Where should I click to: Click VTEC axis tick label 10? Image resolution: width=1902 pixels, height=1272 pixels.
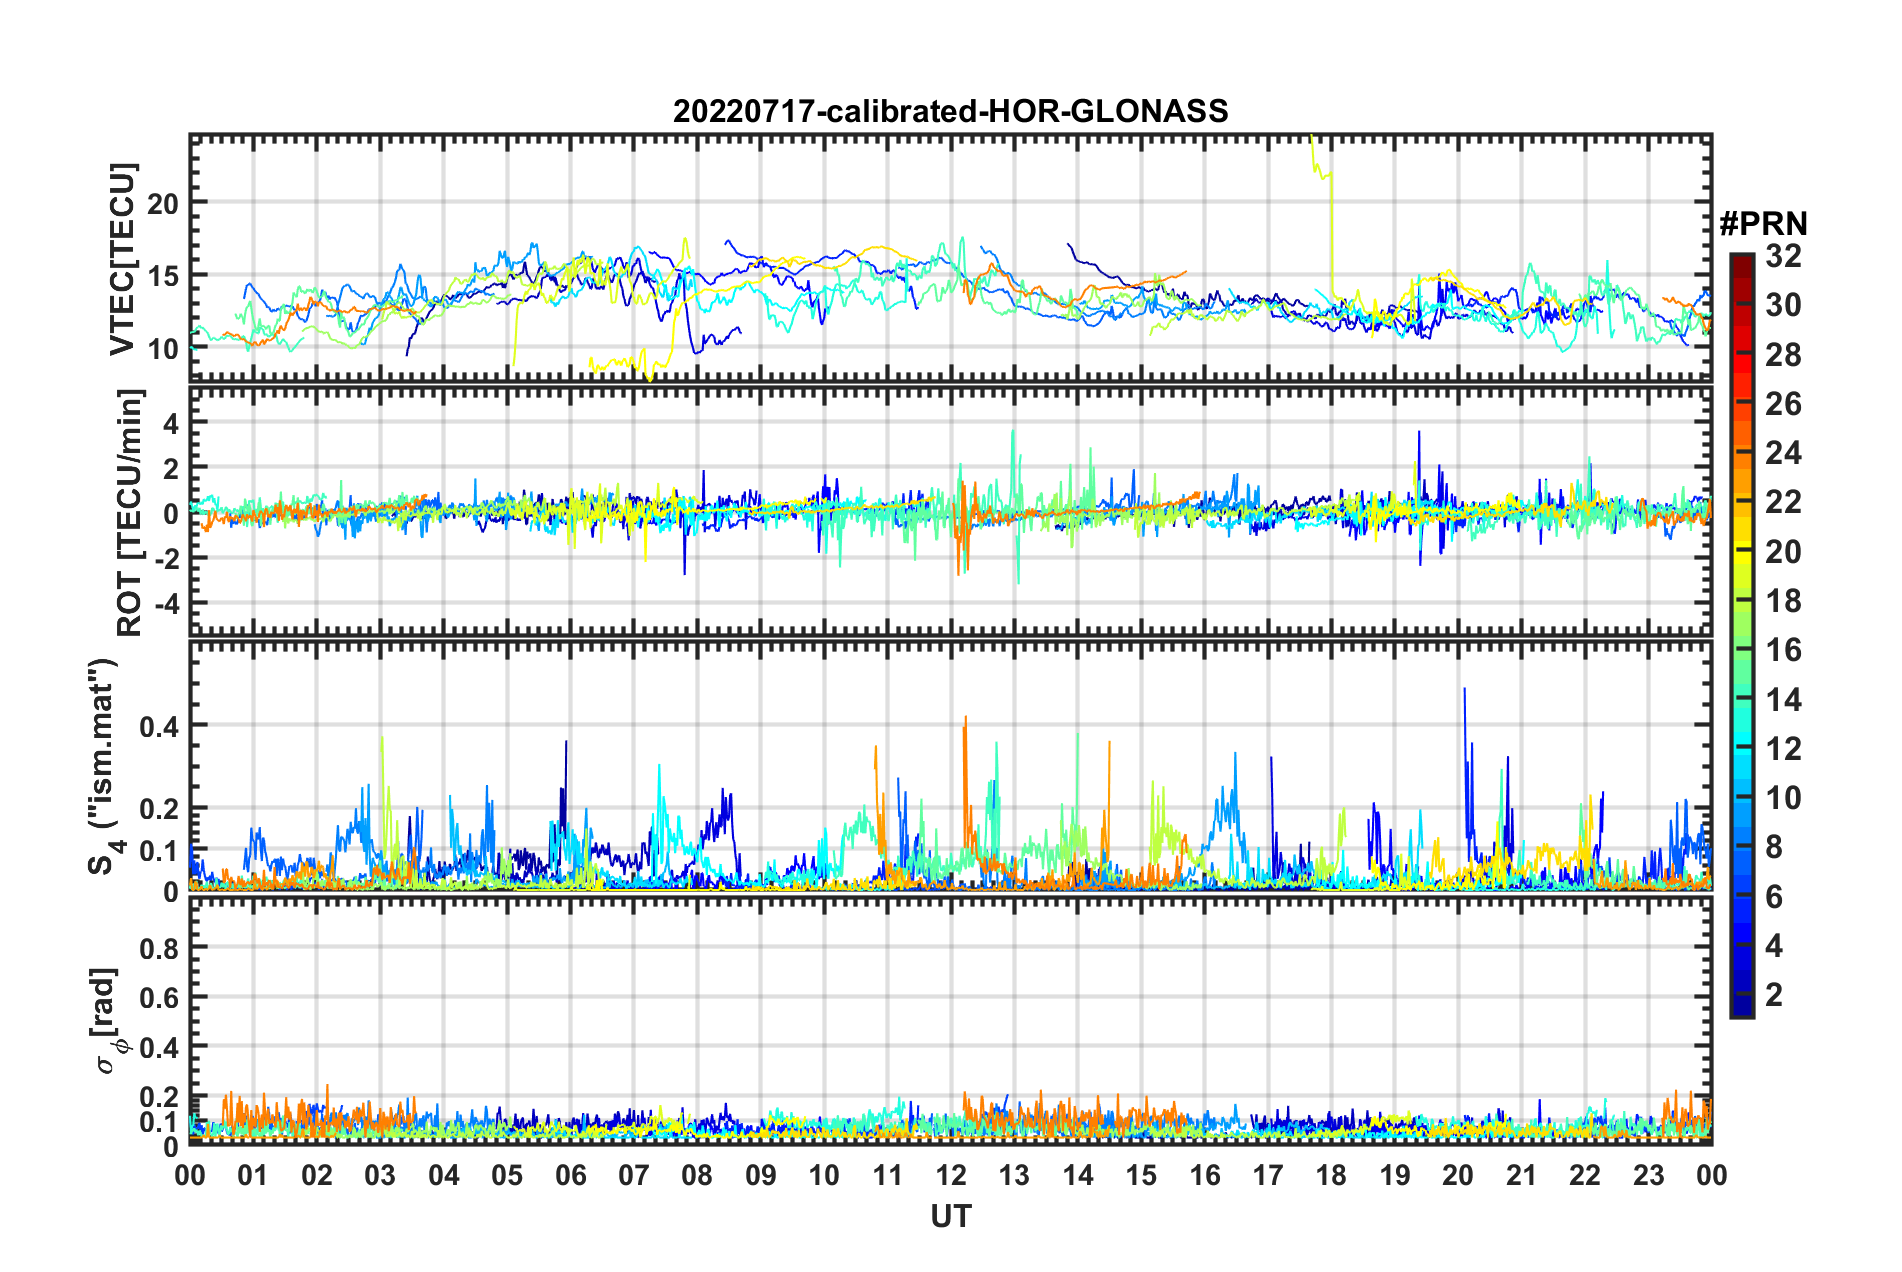[x=164, y=349]
